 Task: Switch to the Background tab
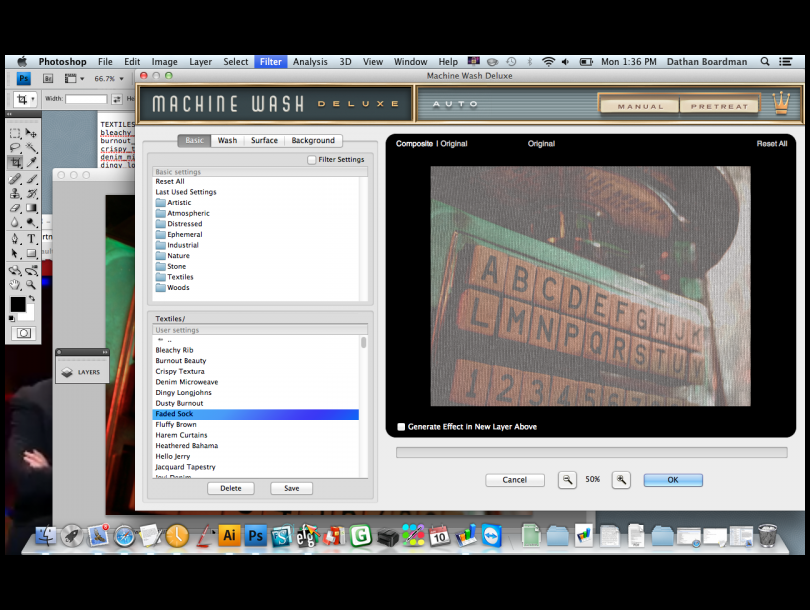pyautogui.click(x=313, y=140)
